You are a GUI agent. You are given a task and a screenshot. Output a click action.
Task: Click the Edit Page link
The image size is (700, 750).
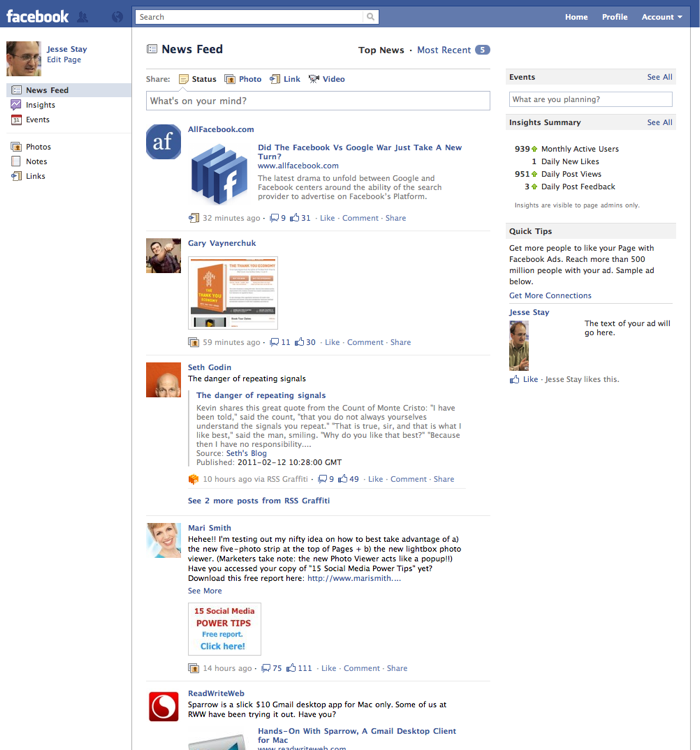point(64,60)
